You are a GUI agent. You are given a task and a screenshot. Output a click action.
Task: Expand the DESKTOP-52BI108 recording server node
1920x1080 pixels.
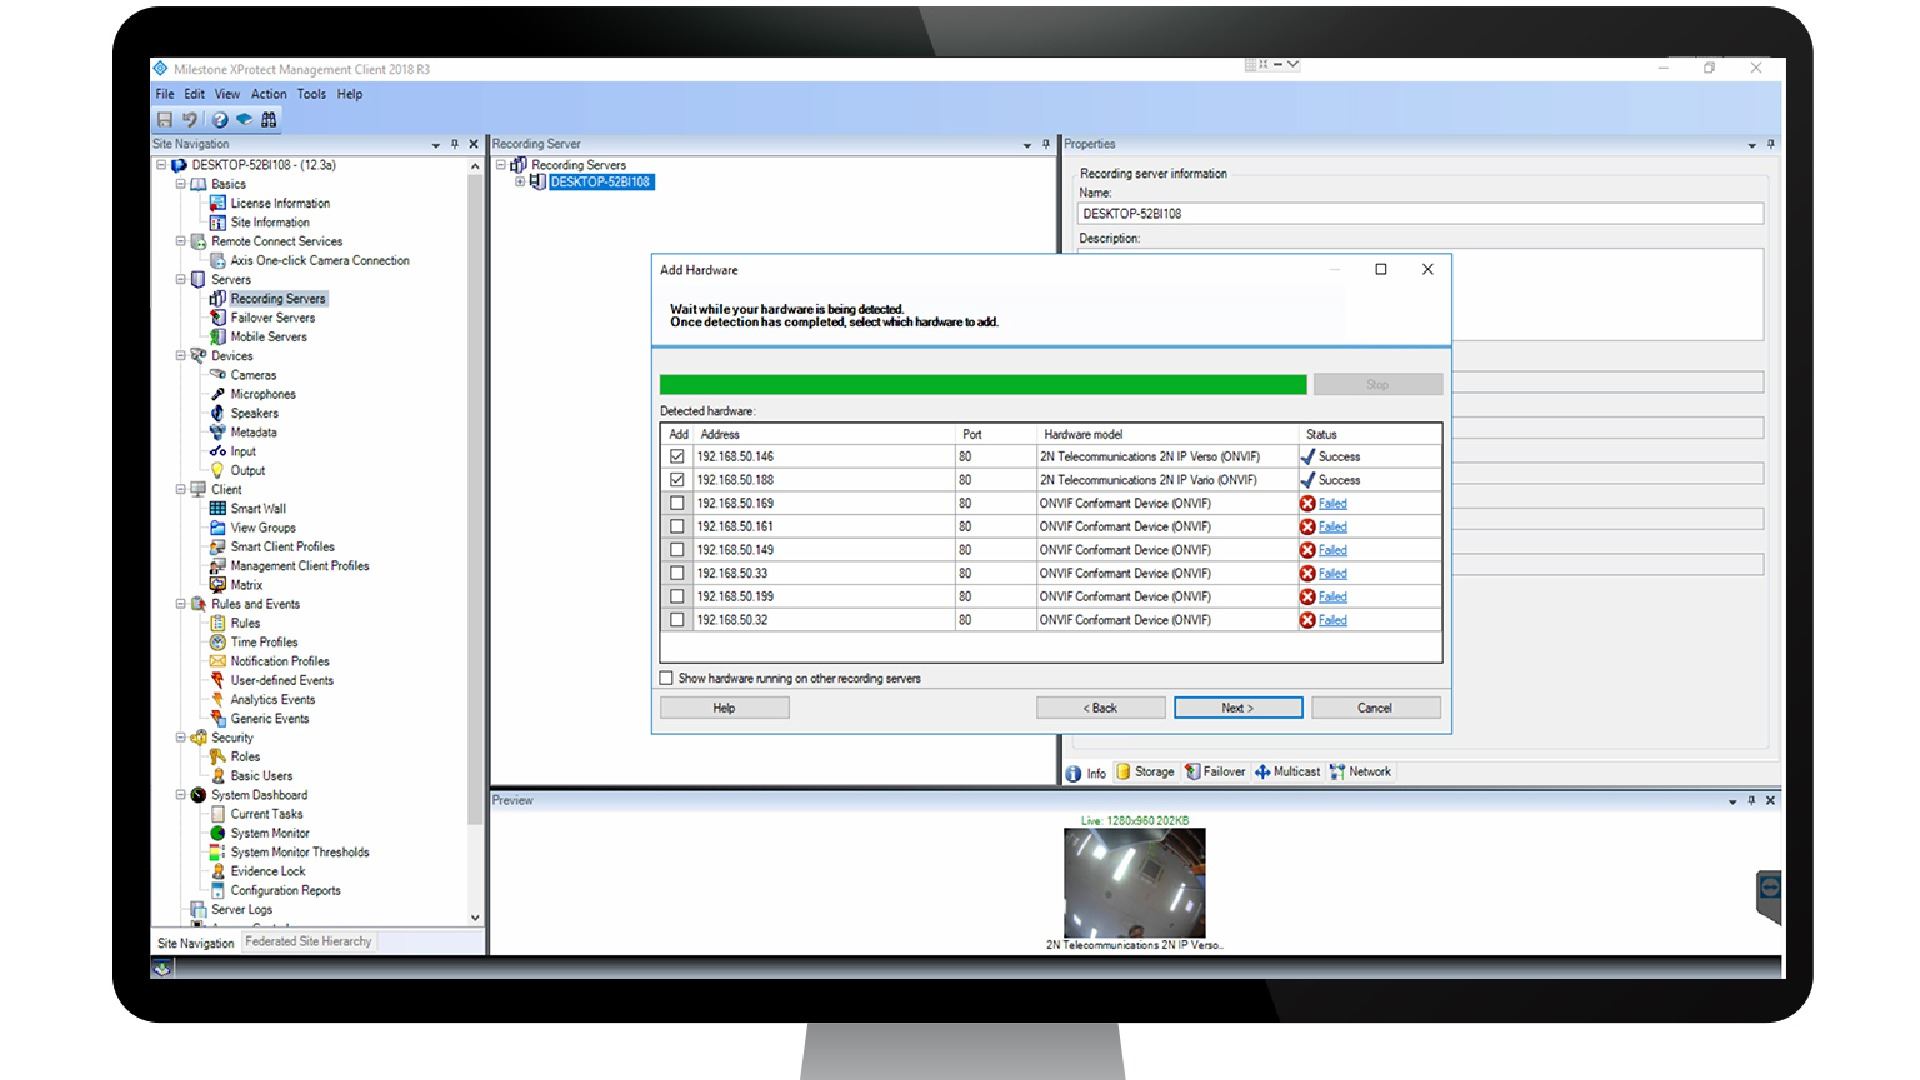click(520, 182)
